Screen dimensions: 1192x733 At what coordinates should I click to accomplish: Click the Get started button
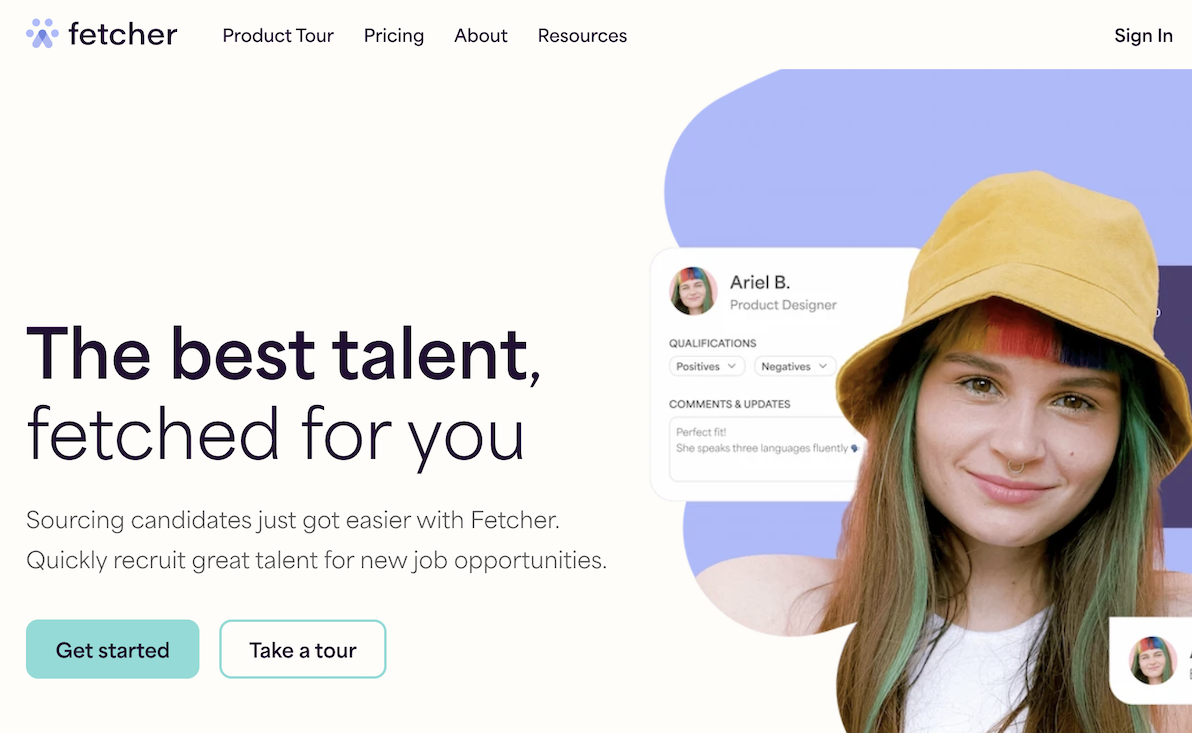[112, 649]
